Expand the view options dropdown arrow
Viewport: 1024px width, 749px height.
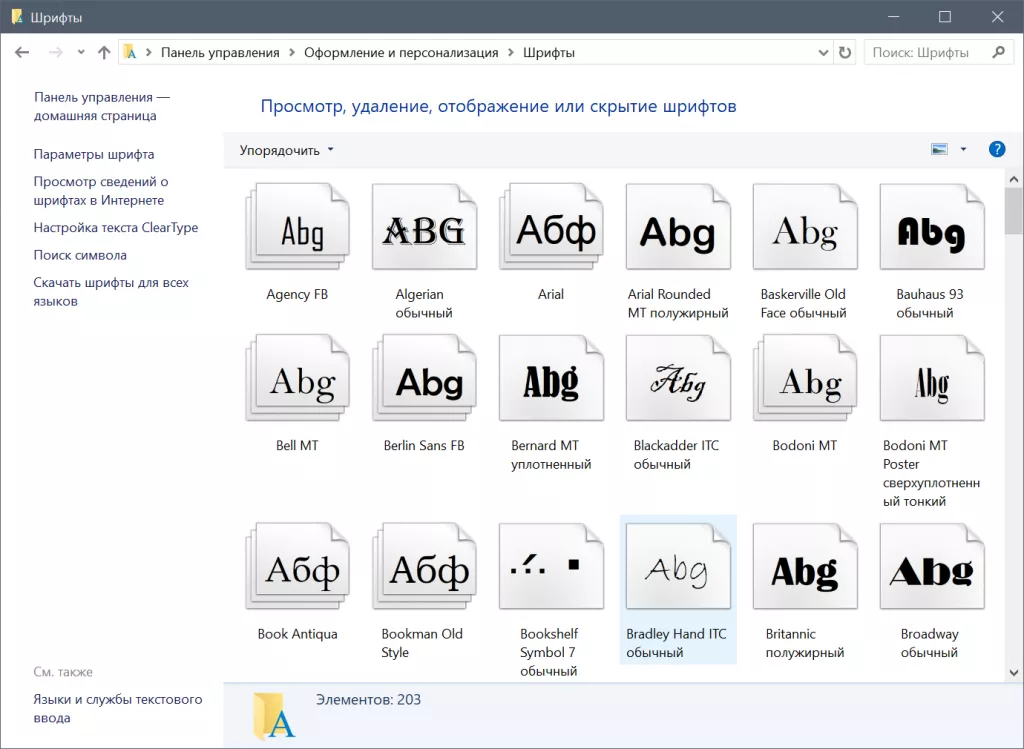(x=963, y=150)
